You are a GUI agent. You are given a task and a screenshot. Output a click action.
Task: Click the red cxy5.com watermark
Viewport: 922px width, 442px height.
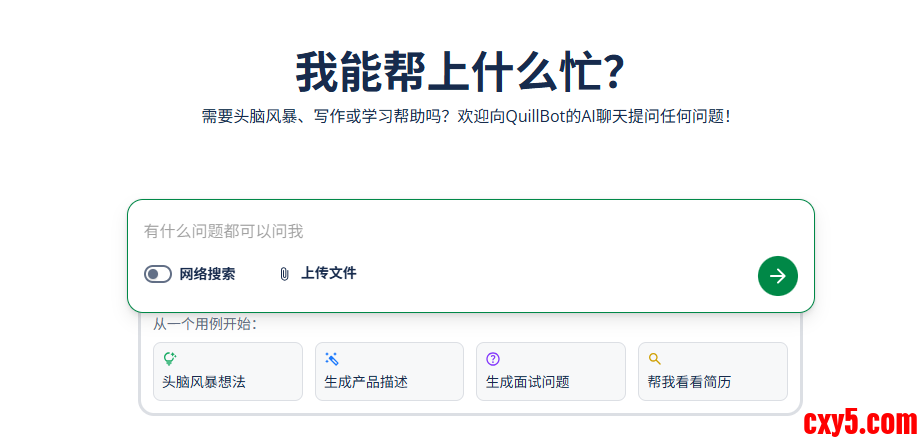pos(859,422)
